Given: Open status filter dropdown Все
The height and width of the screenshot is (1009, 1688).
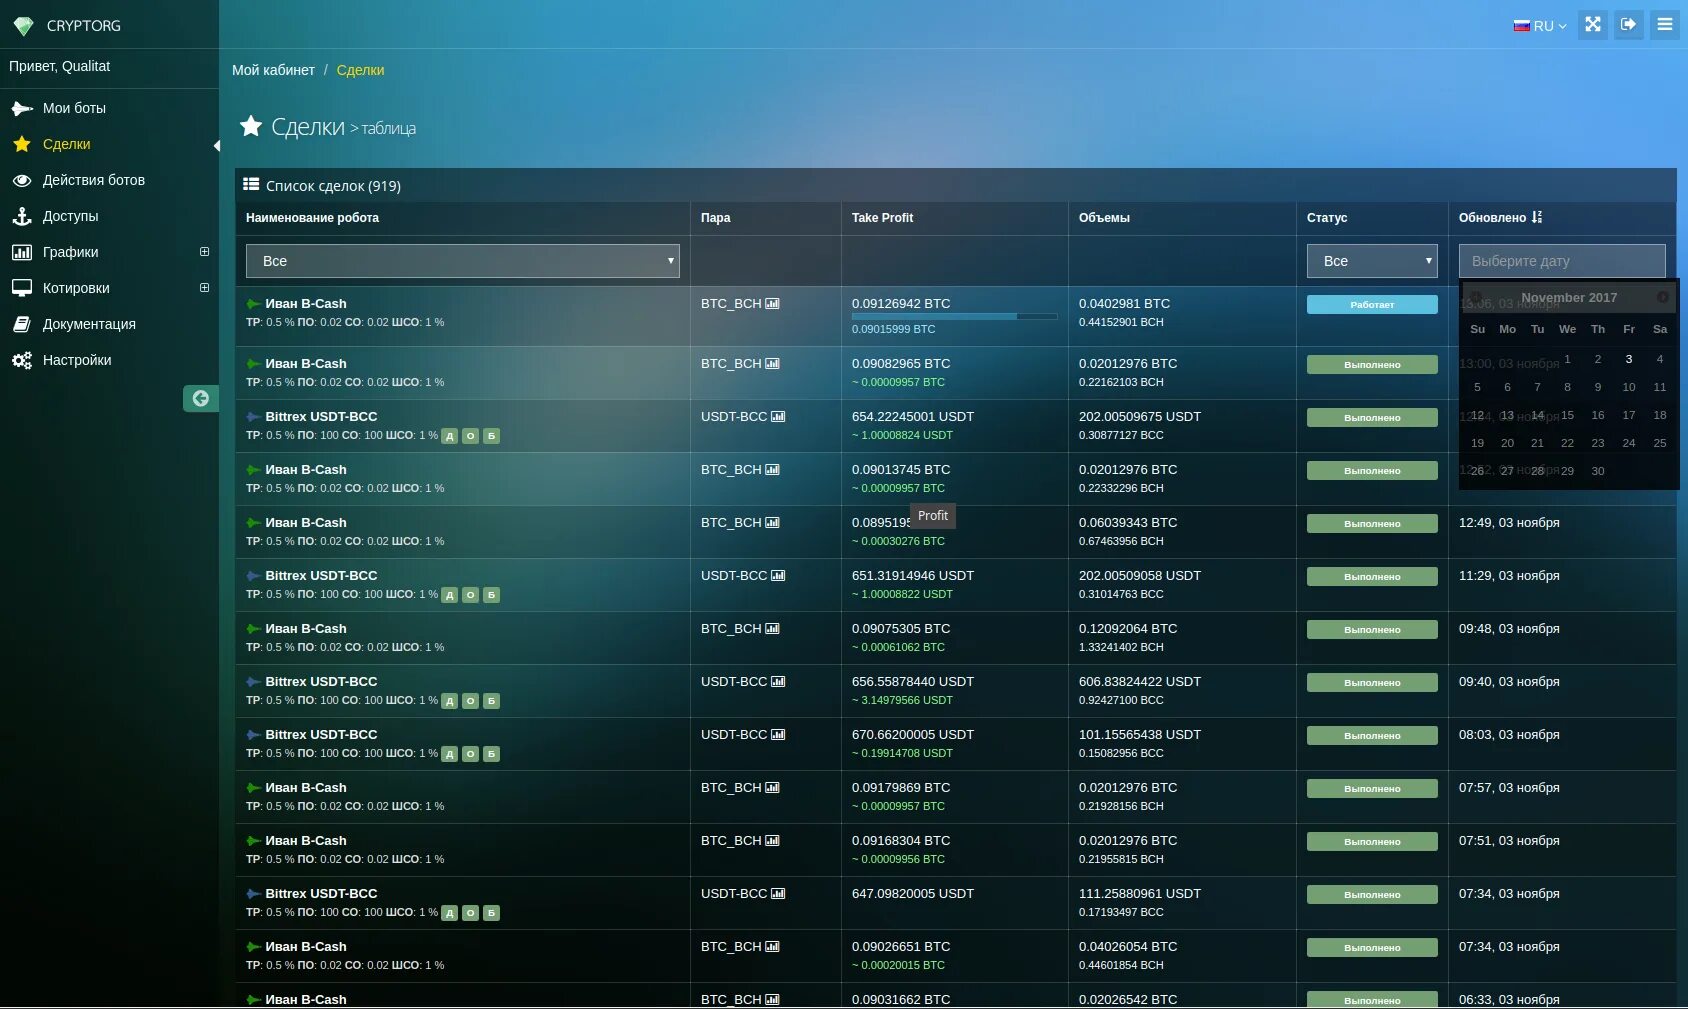Looking at the screenshot, I should pos(1372,261).
